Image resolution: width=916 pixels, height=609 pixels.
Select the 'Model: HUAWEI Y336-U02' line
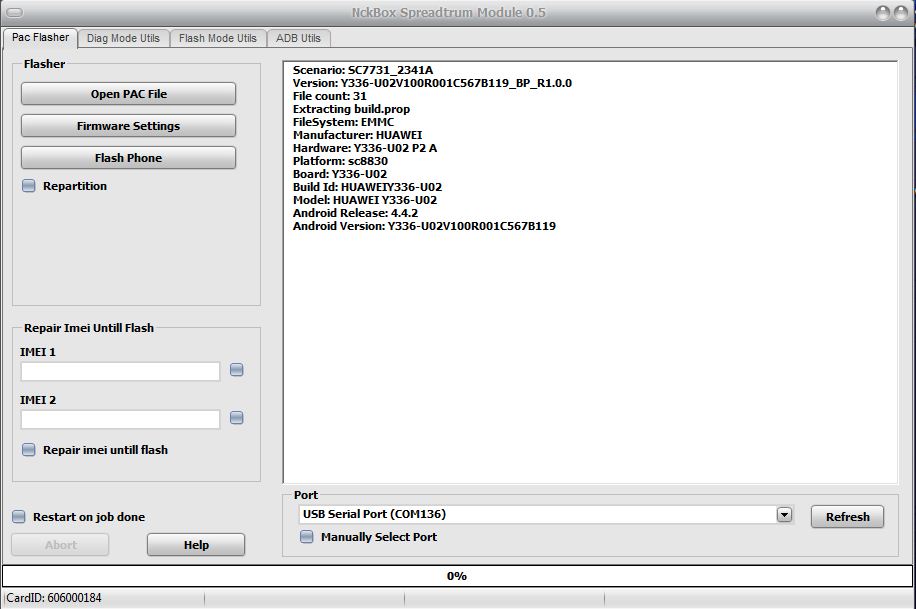coord(365,200)
